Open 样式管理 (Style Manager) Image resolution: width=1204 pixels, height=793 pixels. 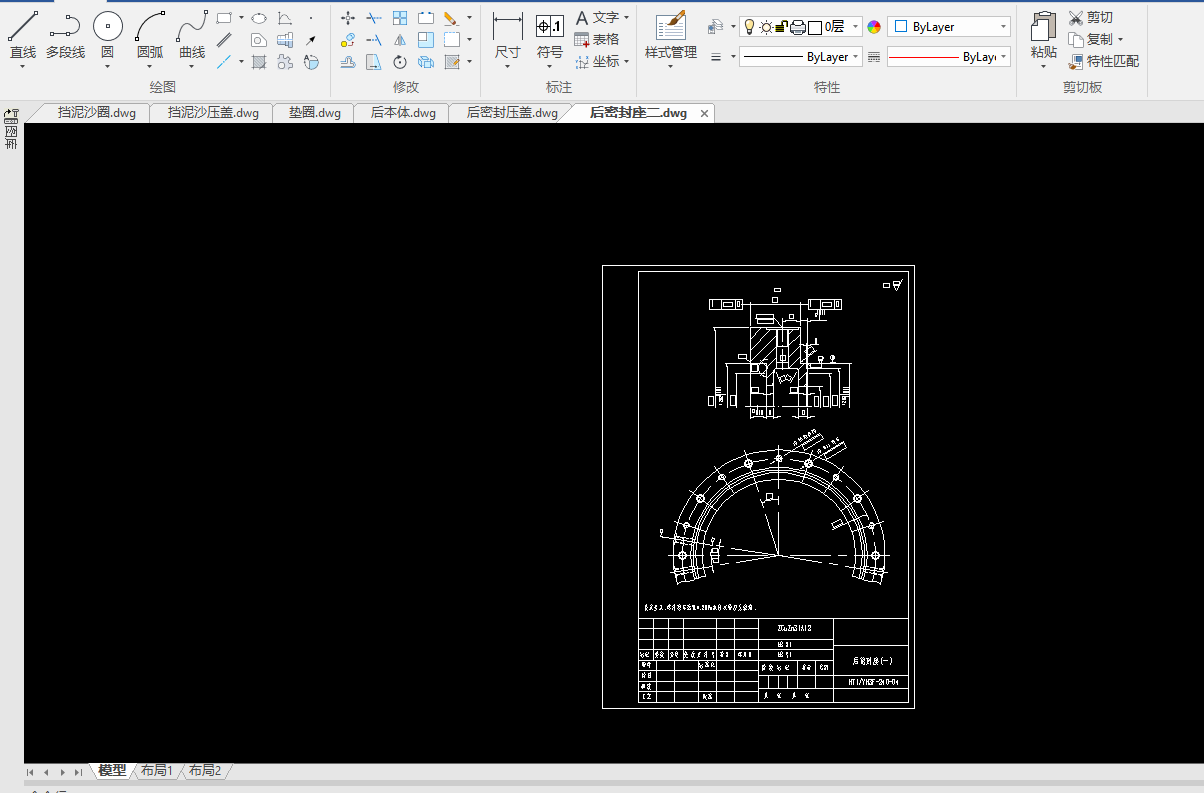pyautogui.click(x=670, y=28)
